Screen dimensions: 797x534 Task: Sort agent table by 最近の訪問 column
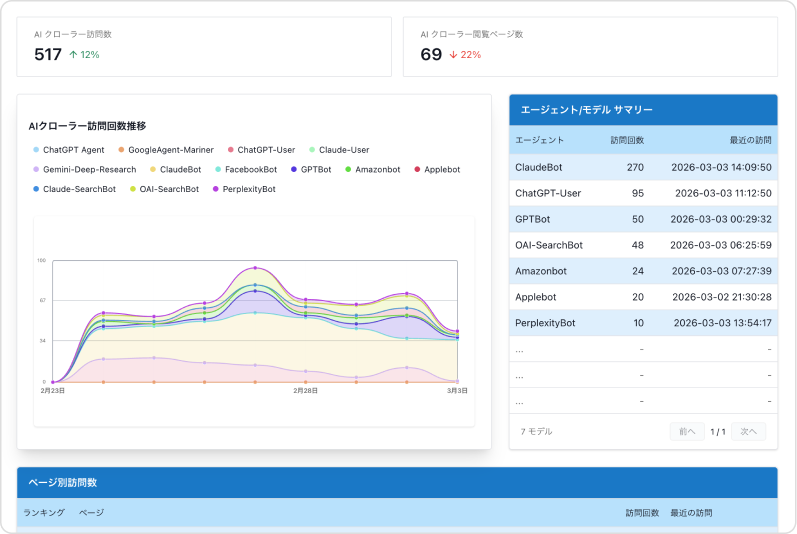point(749,140)
